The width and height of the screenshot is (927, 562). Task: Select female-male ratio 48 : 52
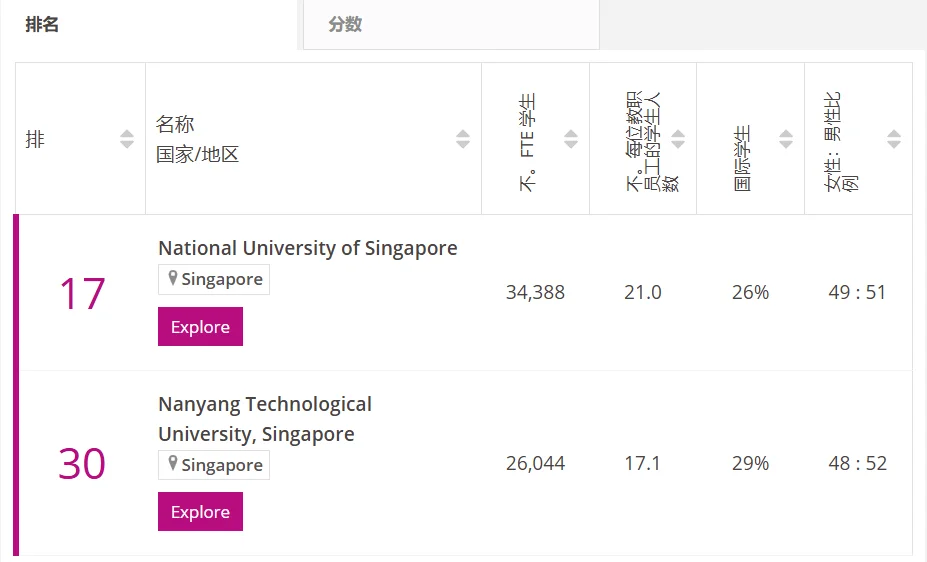click(857, 463)
